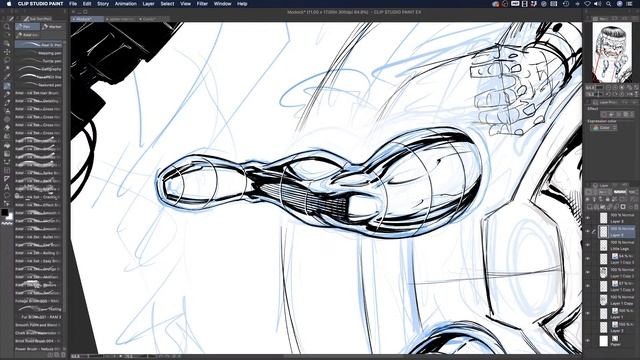This screenshot has height=360, width=640.
Task: Toggle visibility of Layer 1 Copy 2
Action: click(x=588, y=273)
